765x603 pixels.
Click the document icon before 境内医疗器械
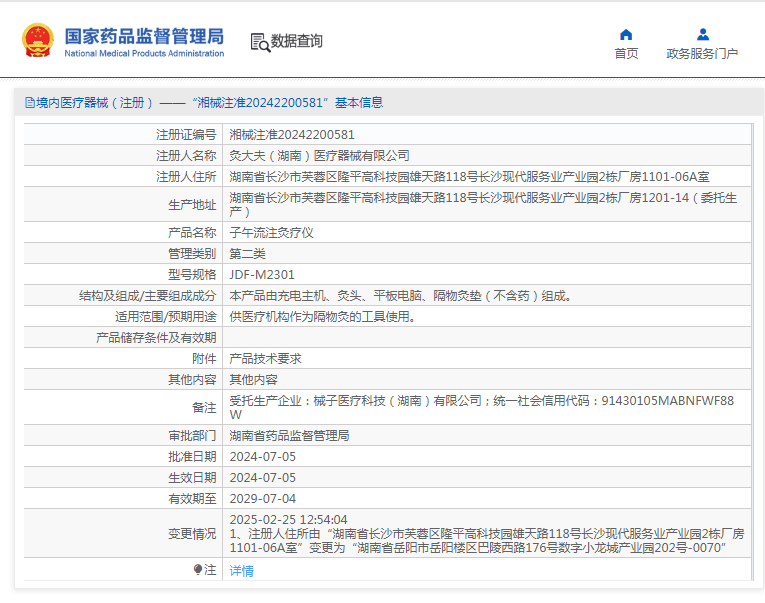pyautogui.click(x=30, y=102)
